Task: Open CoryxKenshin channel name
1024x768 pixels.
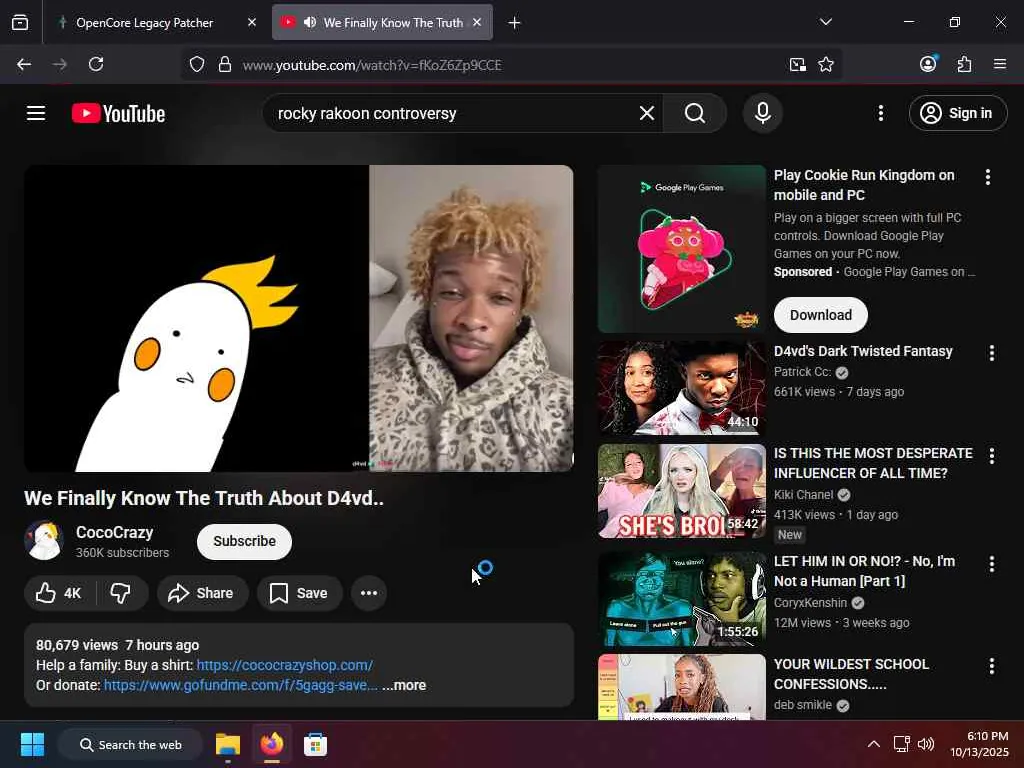Action: click(x=810, y=602)
